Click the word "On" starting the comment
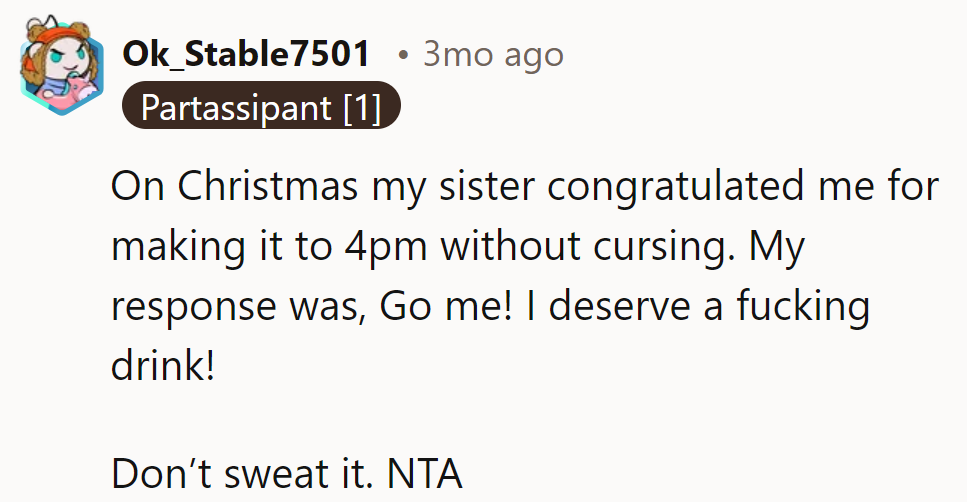The image size is (967, 502). [137, 186]
